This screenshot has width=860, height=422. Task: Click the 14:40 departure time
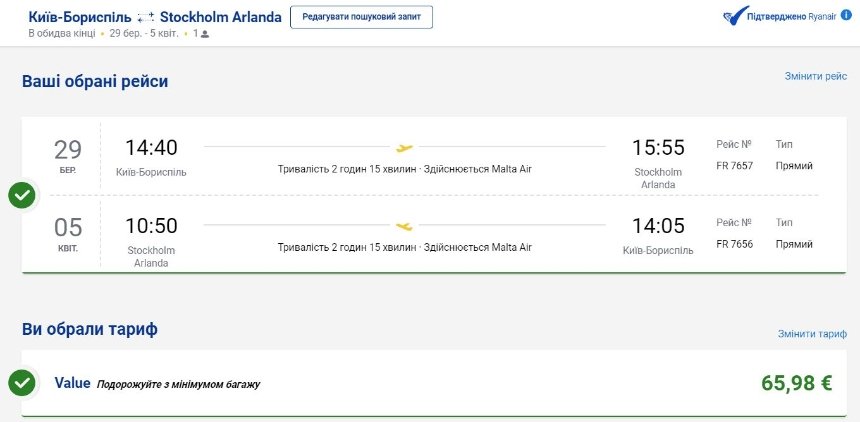151,148
